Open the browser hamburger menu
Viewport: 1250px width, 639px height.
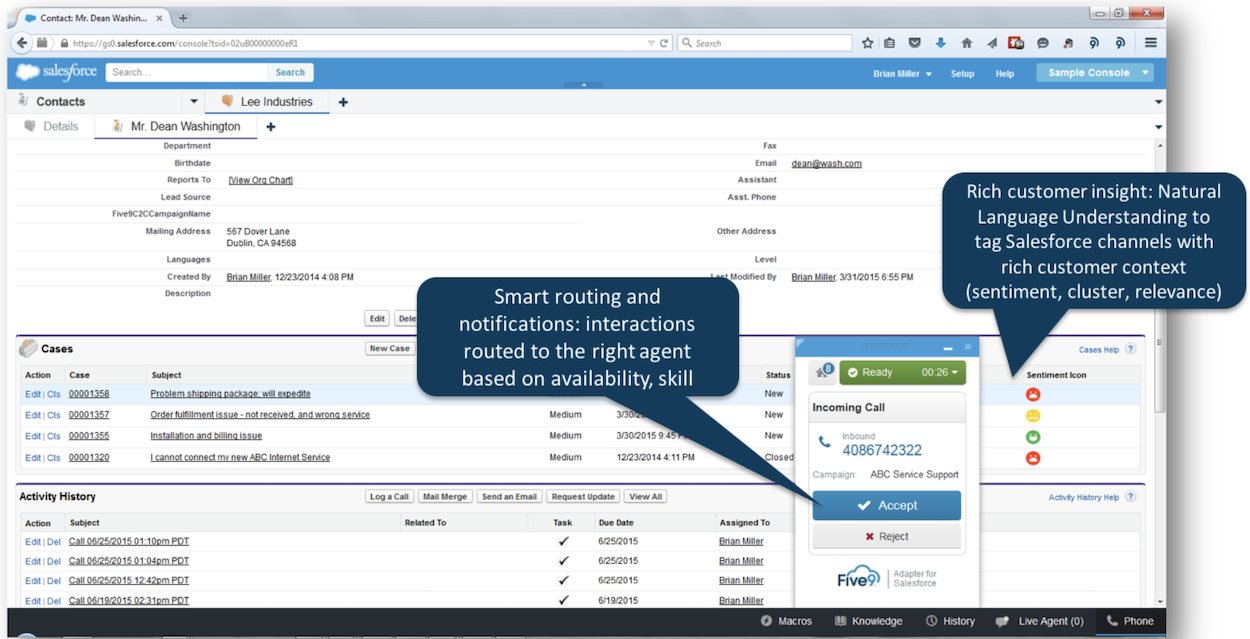click(x=1151, y=43)
